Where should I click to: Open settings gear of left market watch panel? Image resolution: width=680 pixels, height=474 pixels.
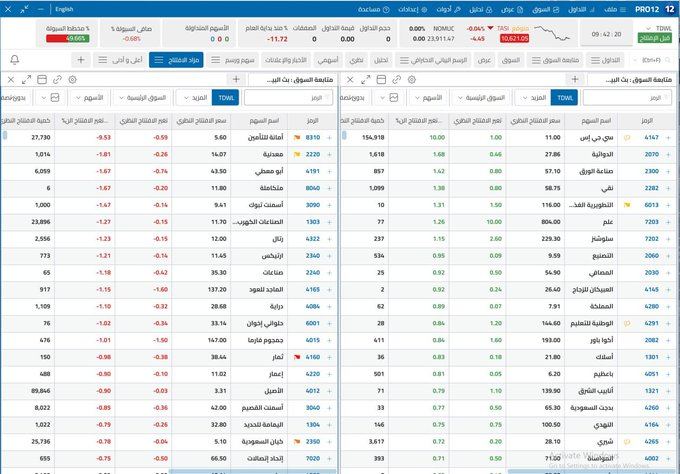click(72, 79)
